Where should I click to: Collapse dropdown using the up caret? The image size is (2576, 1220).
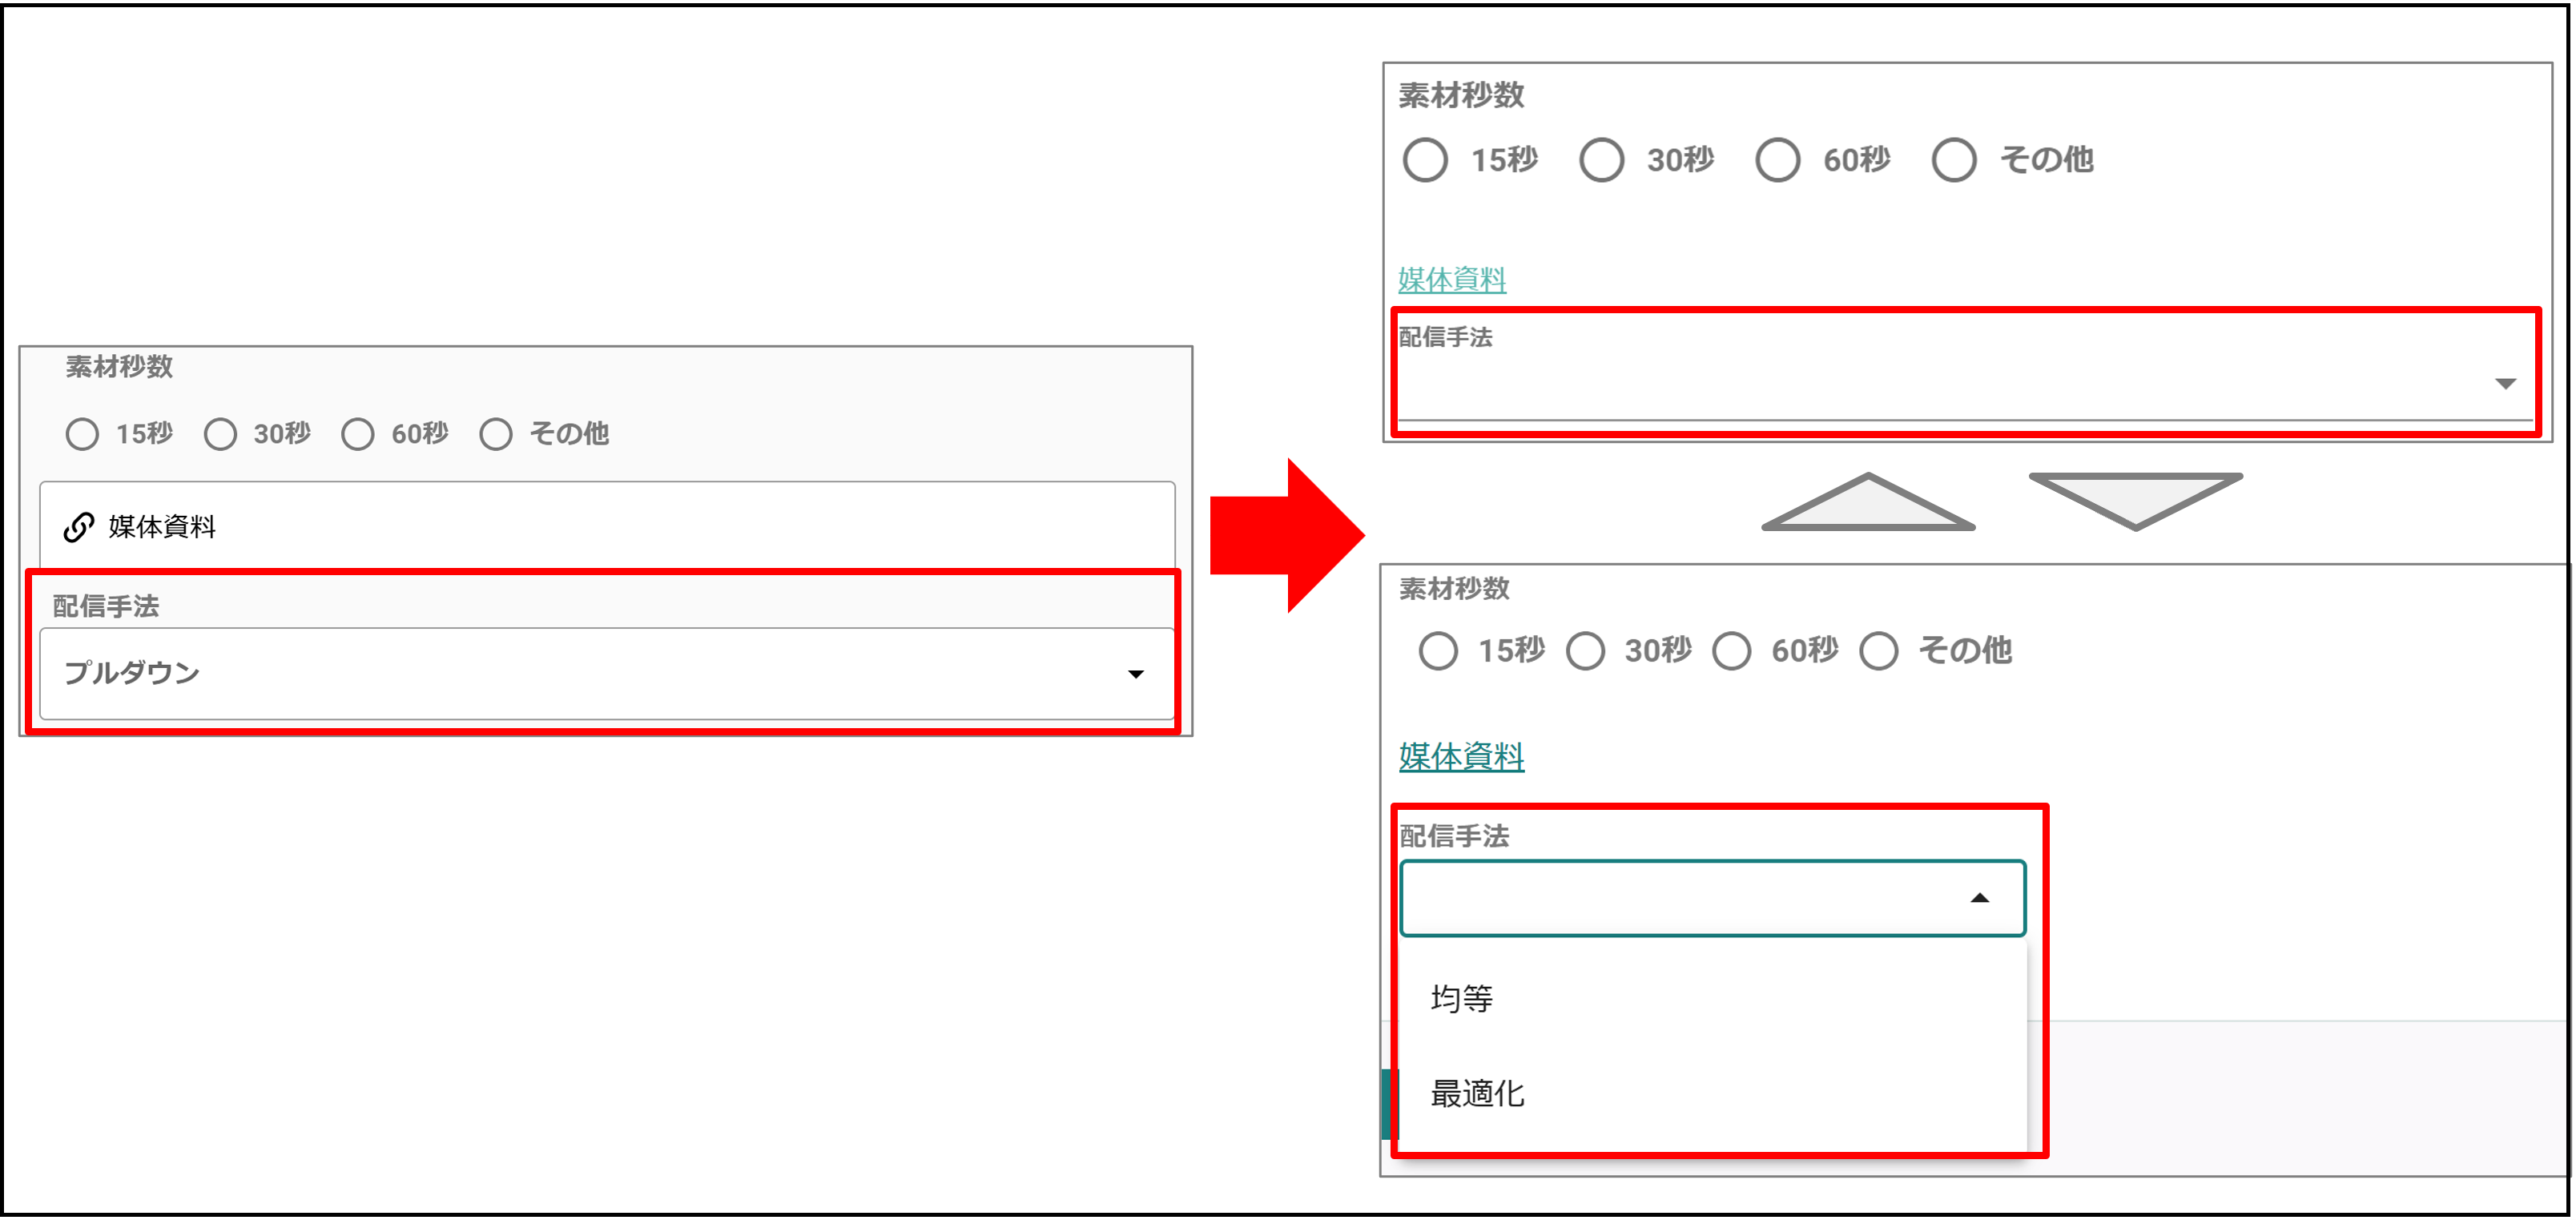(x=1979, y=898)
